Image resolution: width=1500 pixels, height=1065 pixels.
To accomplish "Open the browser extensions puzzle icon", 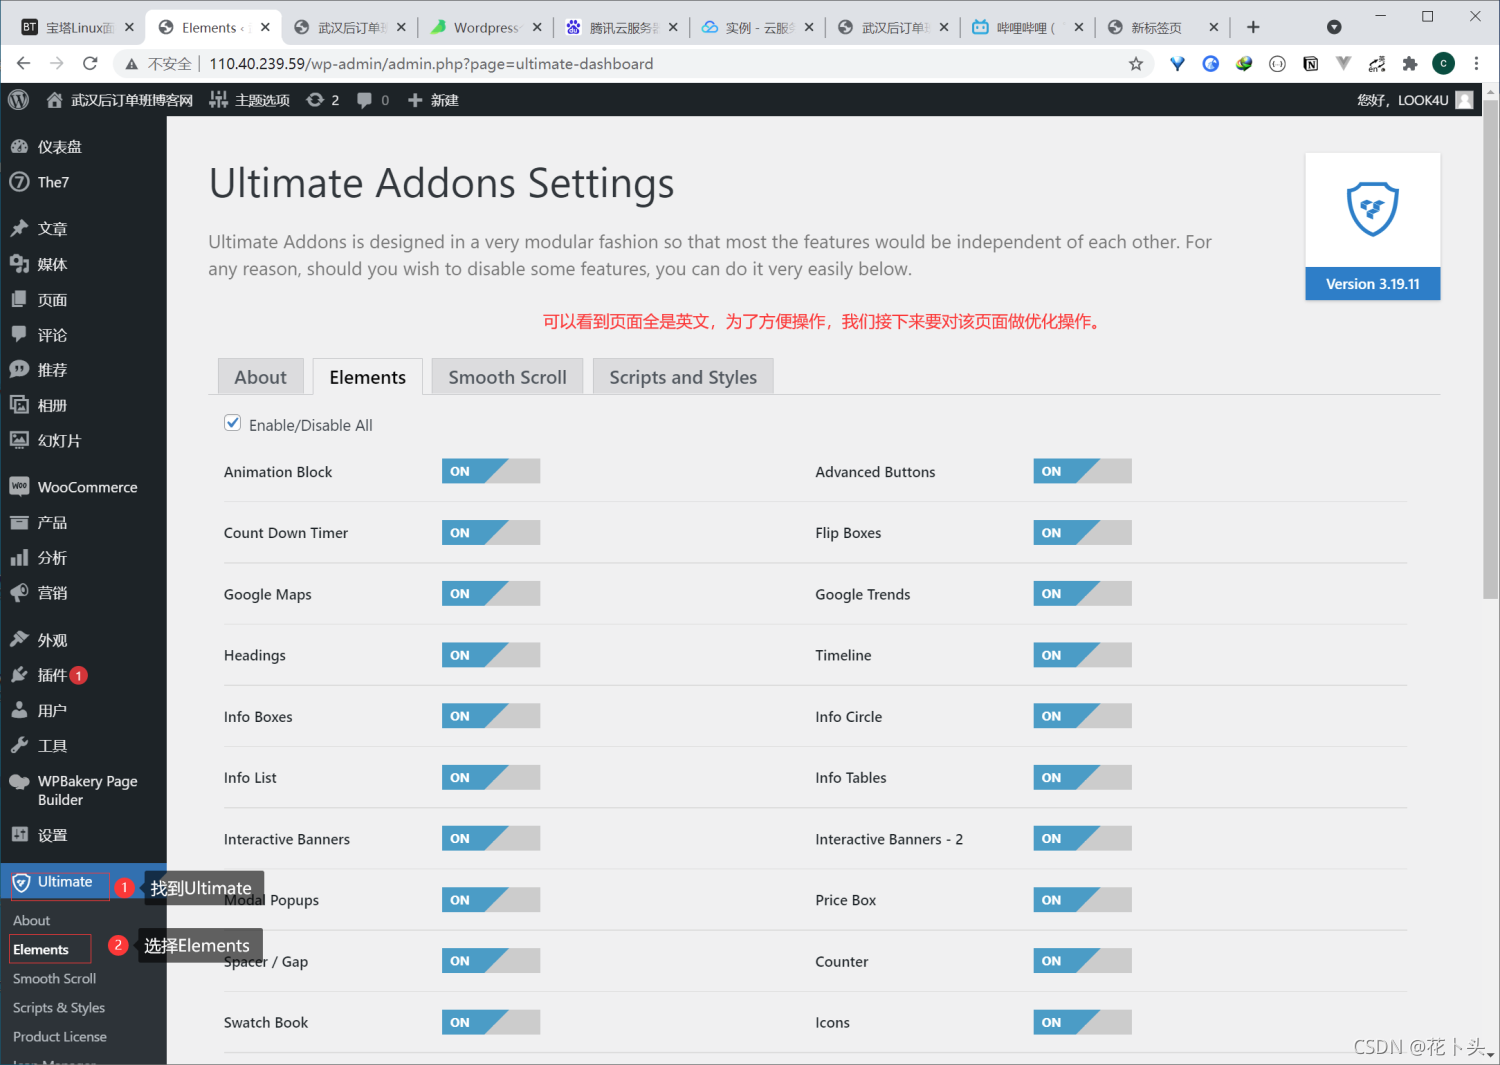I will click(1410, 64).
